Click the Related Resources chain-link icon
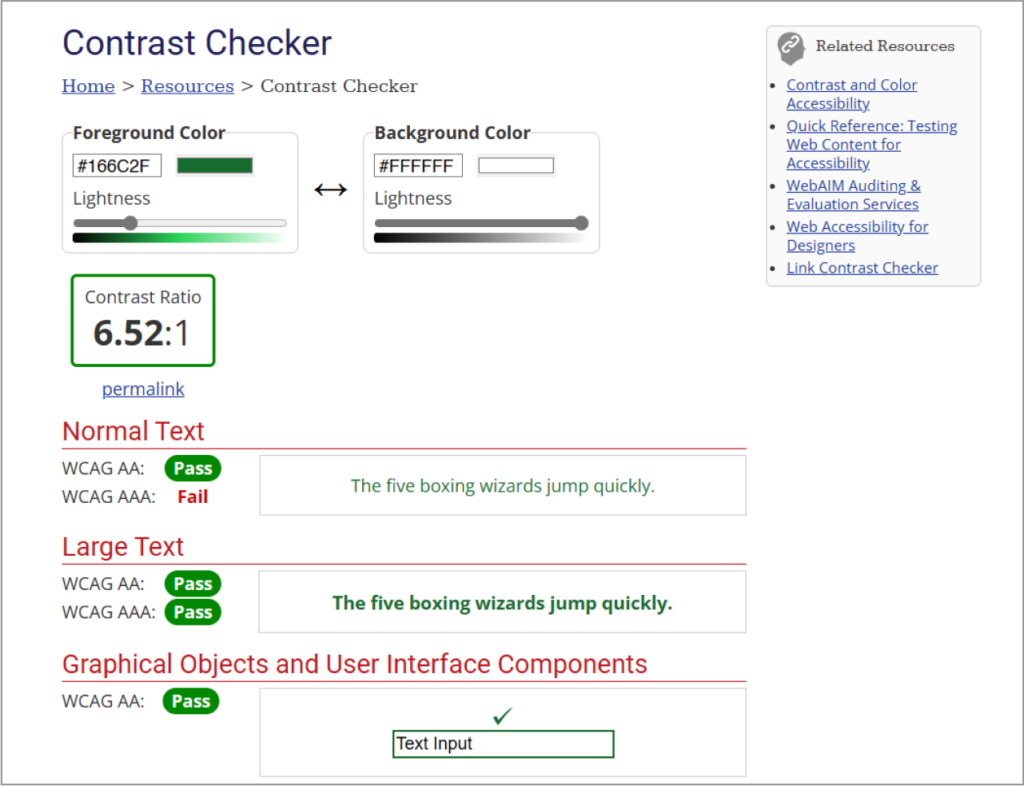Image resolution: width=1024 pixels, height=786 pixels. pyautogui.click(x=792, y=47)
